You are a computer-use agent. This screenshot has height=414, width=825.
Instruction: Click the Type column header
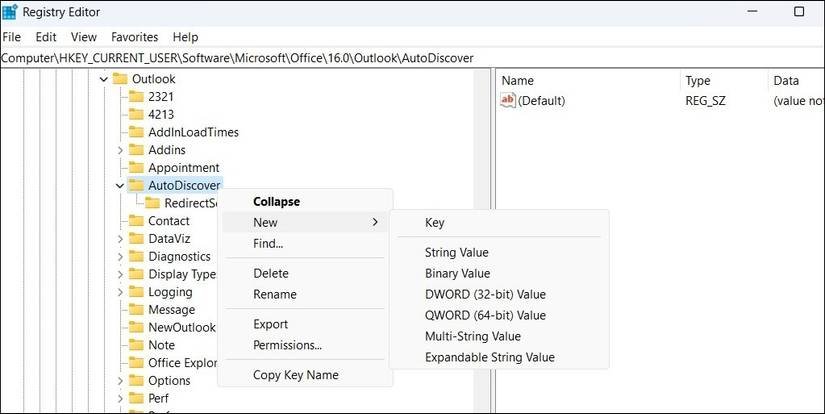(697, 80)
